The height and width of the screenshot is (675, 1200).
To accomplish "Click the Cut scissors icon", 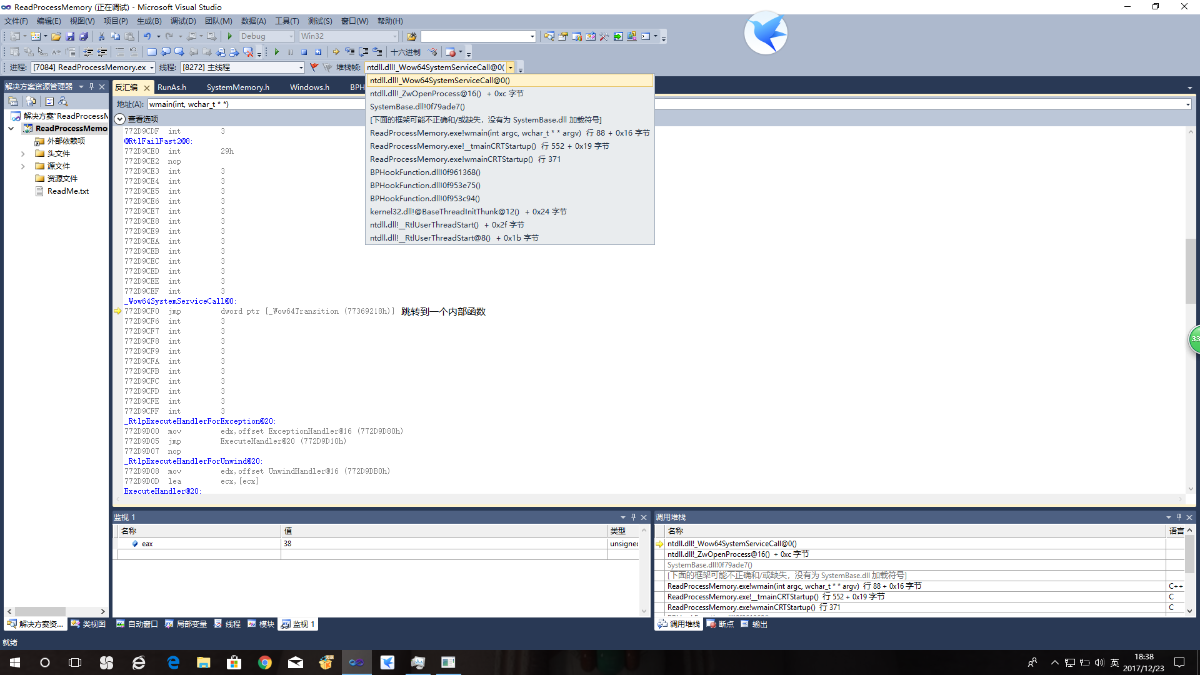I will tap(101, 36).
